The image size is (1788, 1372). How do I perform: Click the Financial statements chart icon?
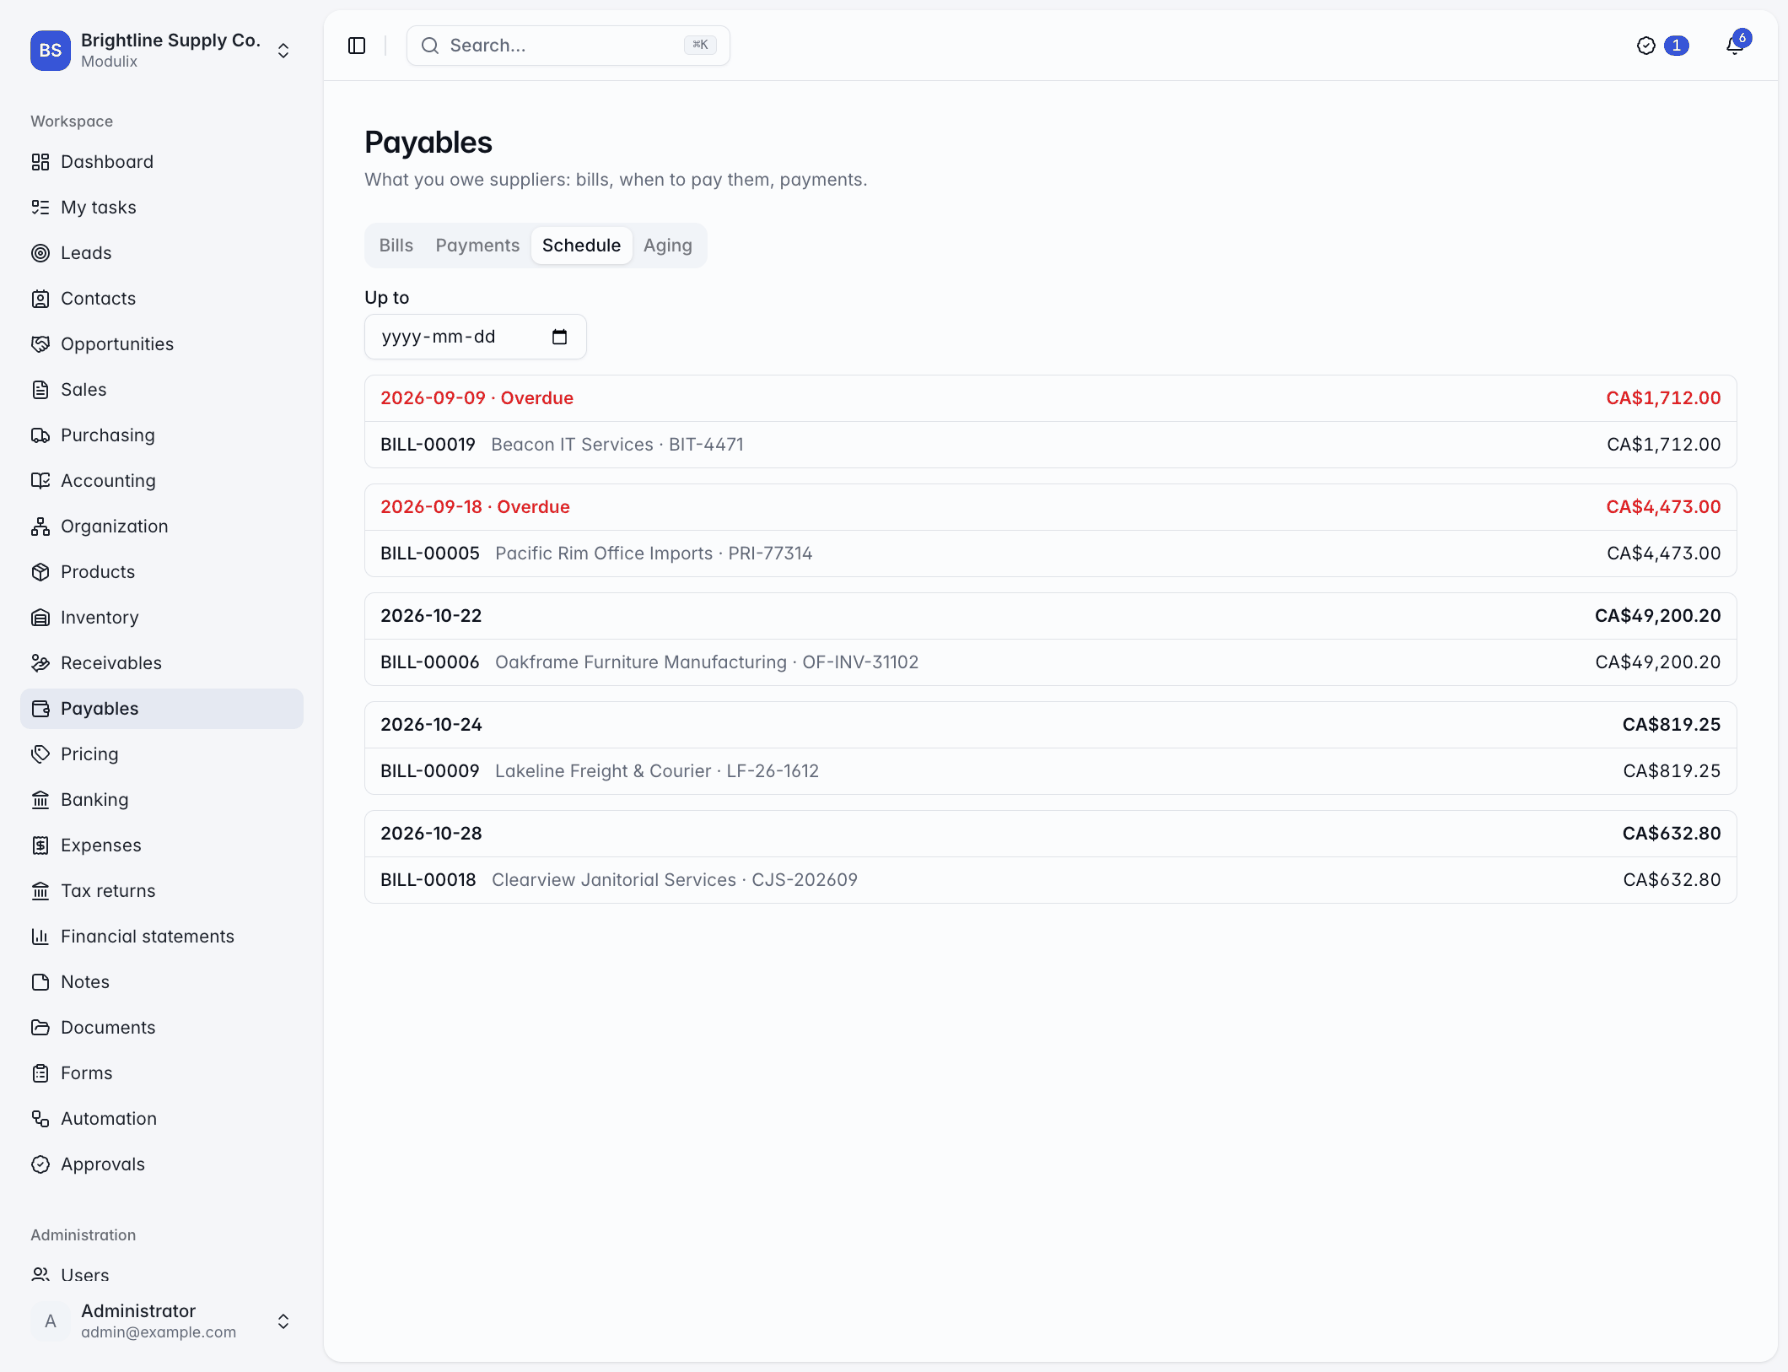pos(40,936)
